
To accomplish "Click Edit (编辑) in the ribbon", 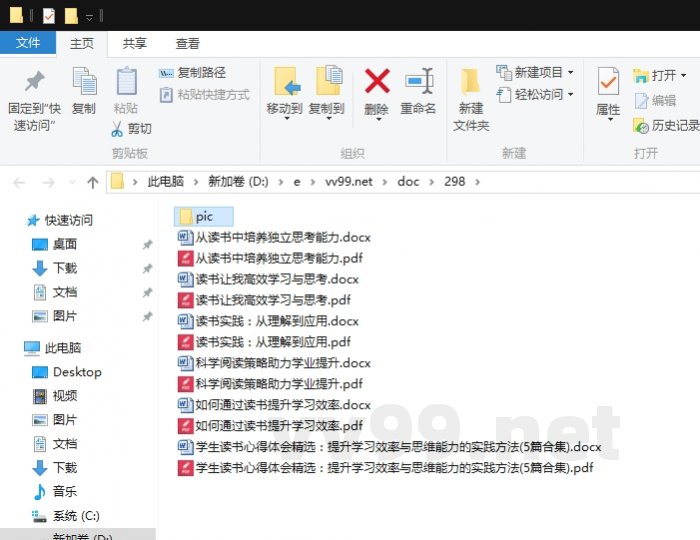I will click(x=655, y=100).
